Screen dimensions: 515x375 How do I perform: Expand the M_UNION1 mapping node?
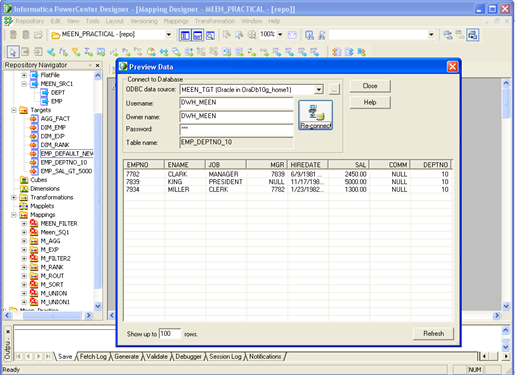[24, 302]
